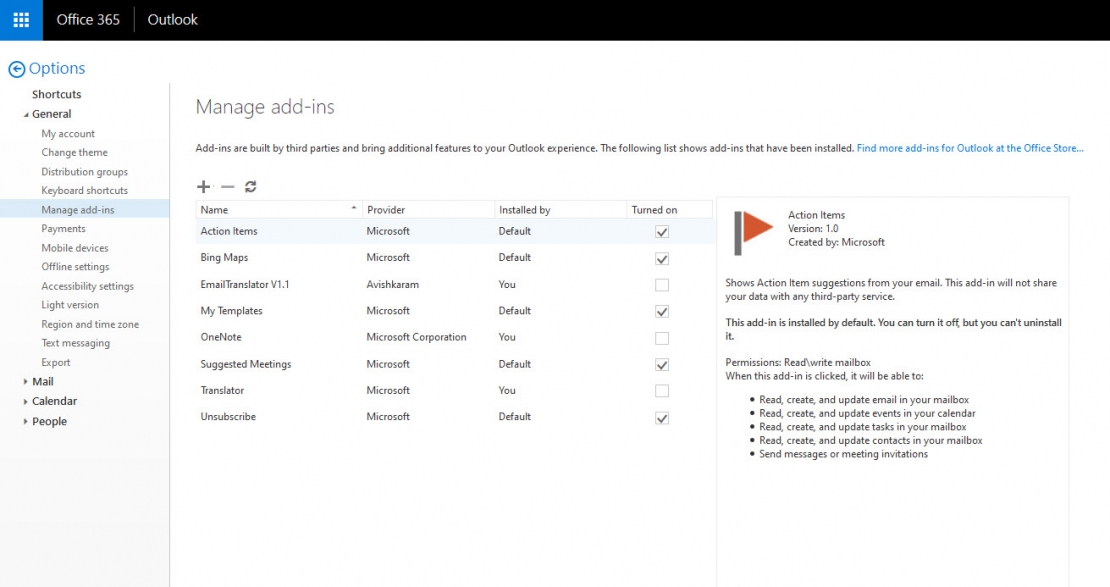Expand the Calendar section
The width and height of the screenshot is (1110, 587).
click(x=25, y=401)
